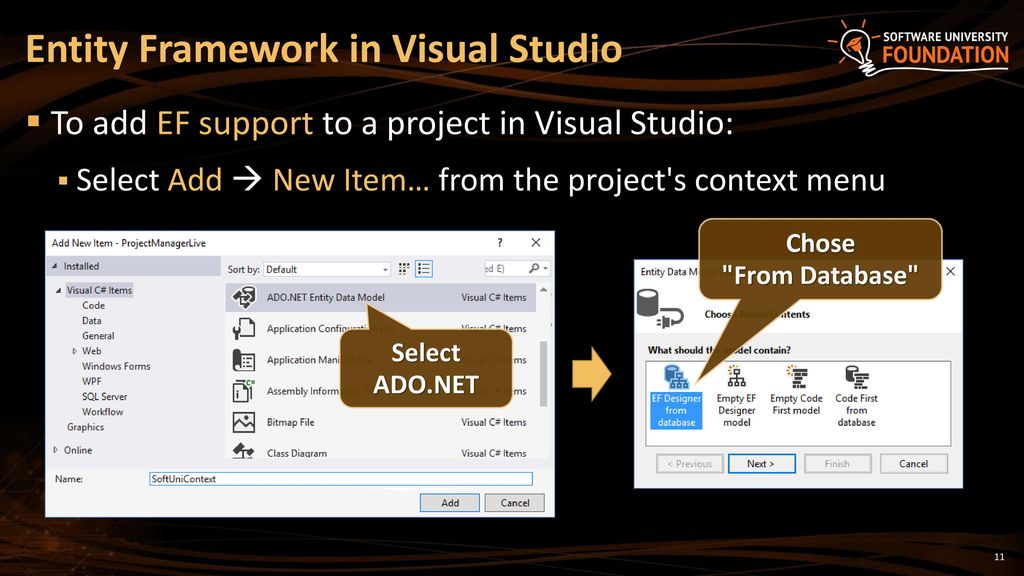The image size is (1024, 576).
Task: Collapse the Visual C# Items node
Action: point(58,290)
